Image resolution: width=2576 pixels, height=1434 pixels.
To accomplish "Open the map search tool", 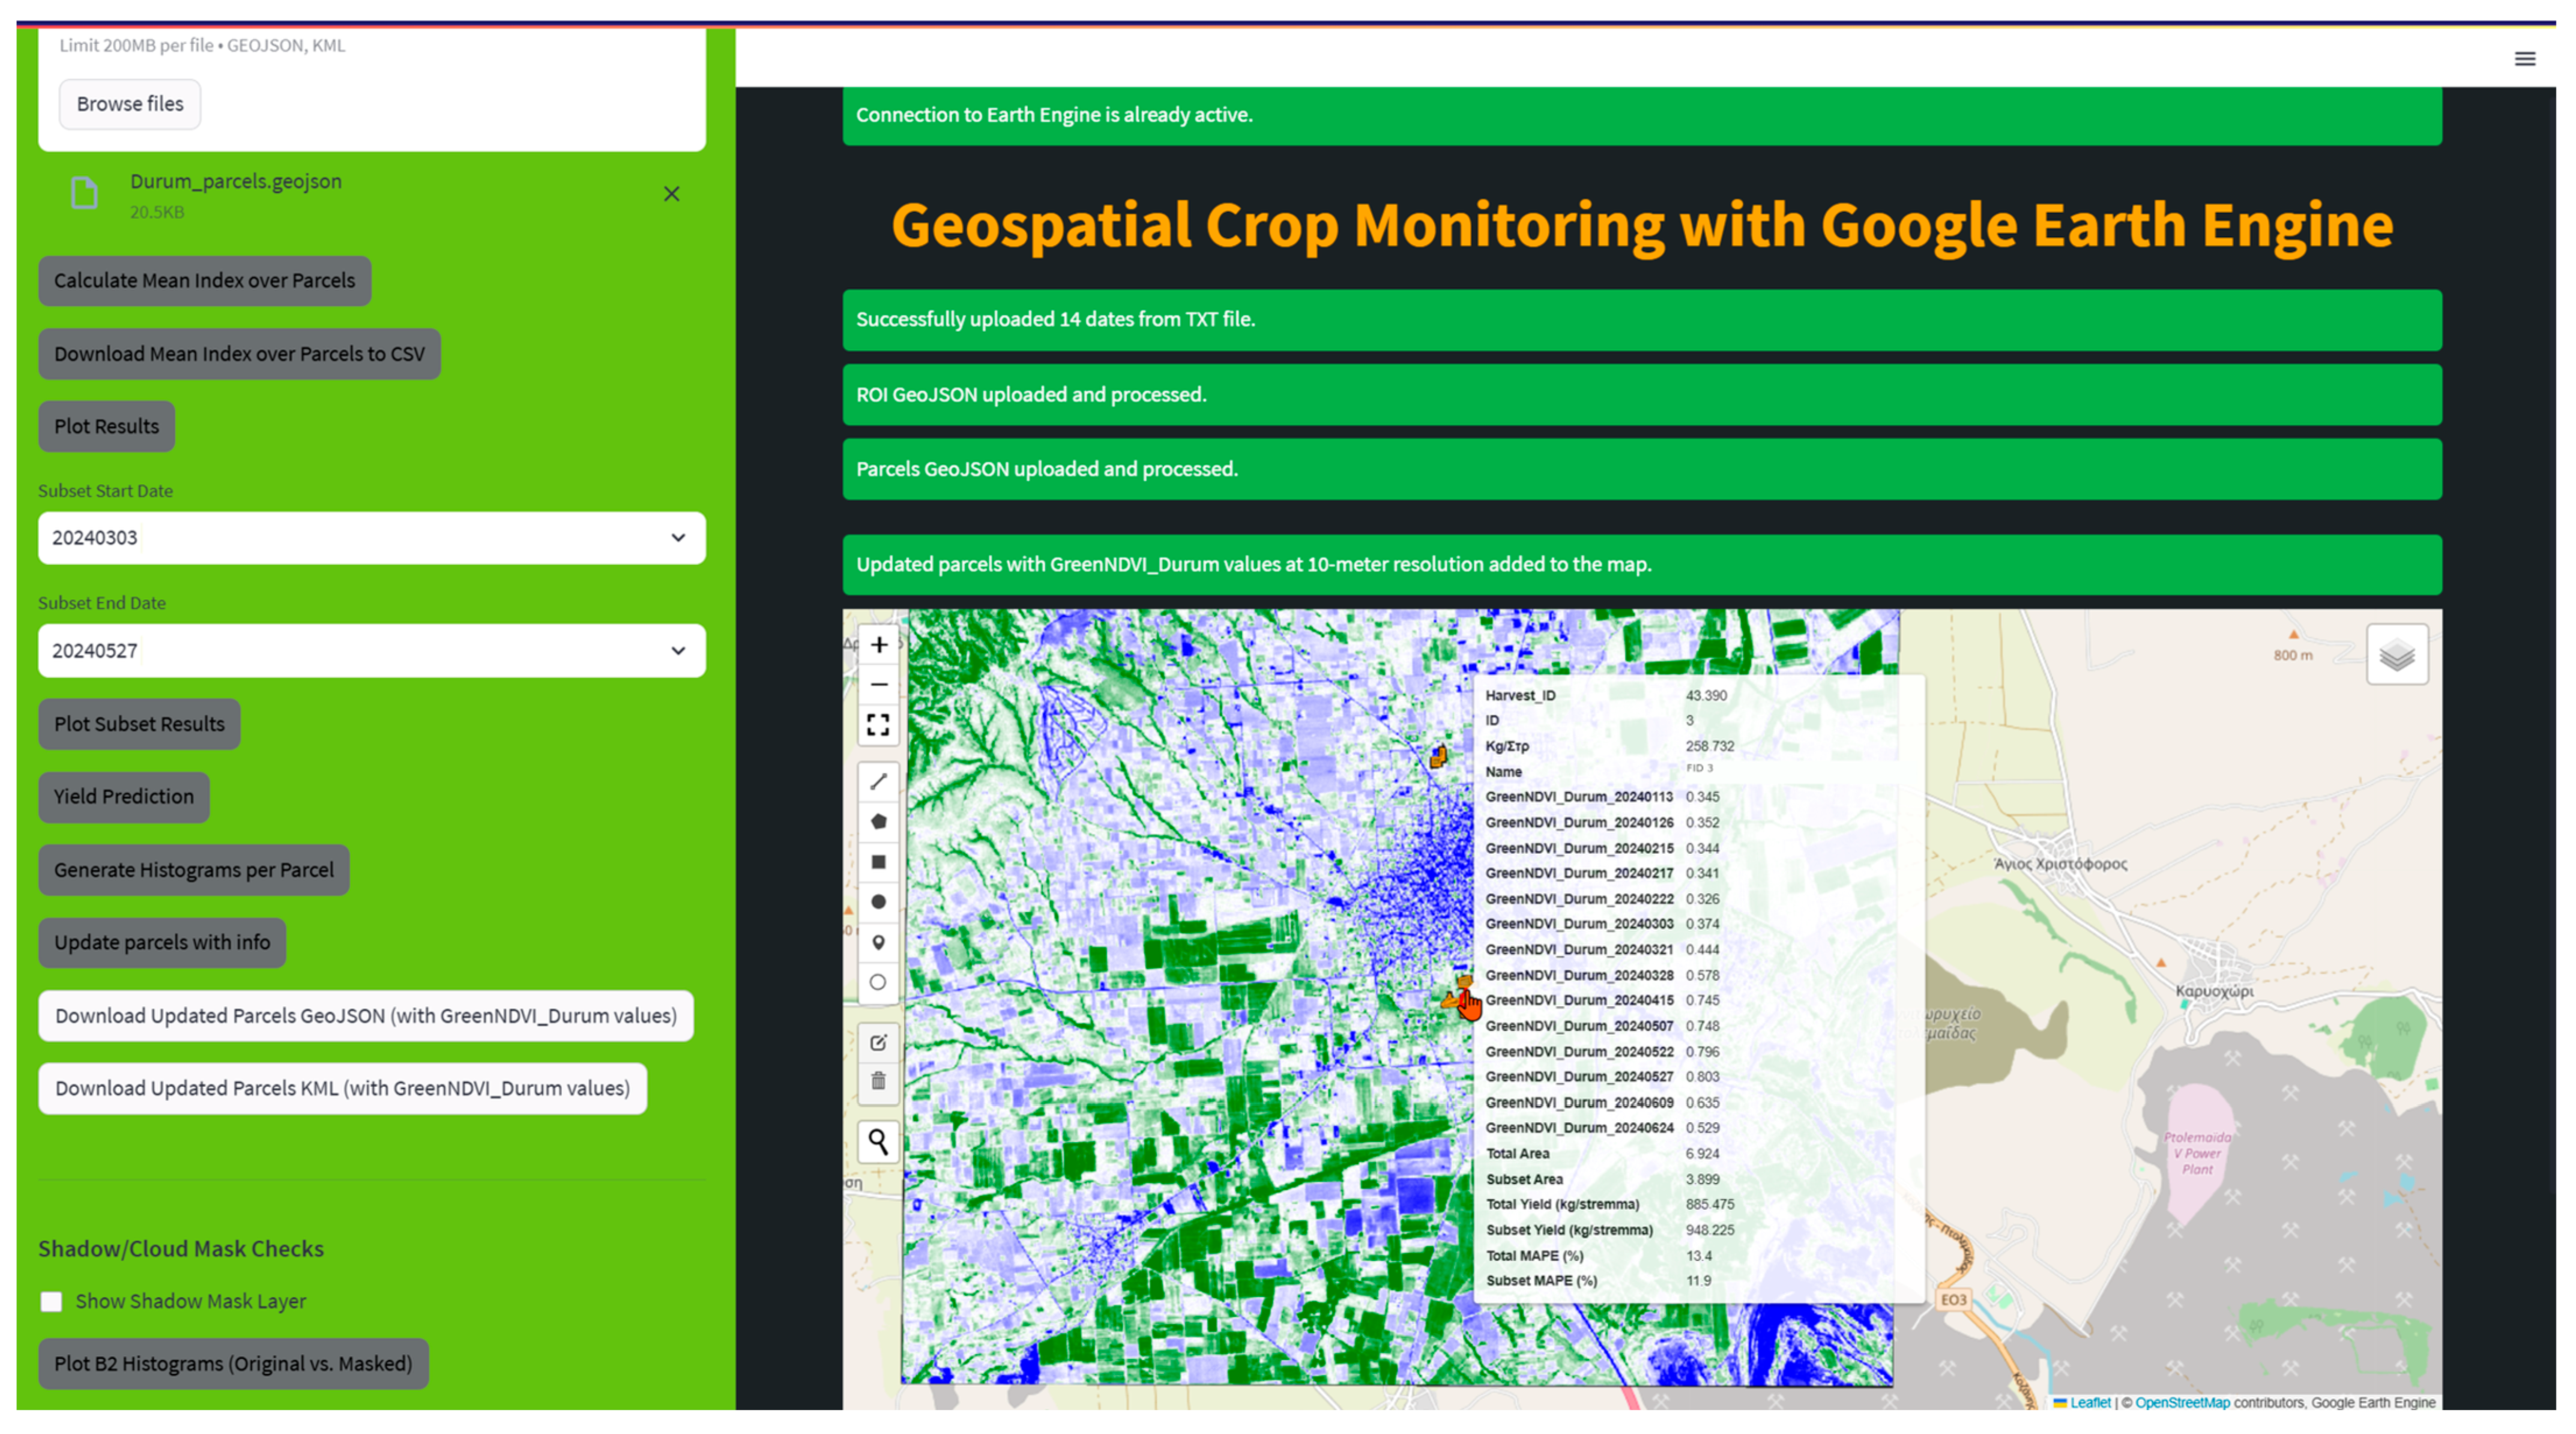I will tap(878, 1141).
